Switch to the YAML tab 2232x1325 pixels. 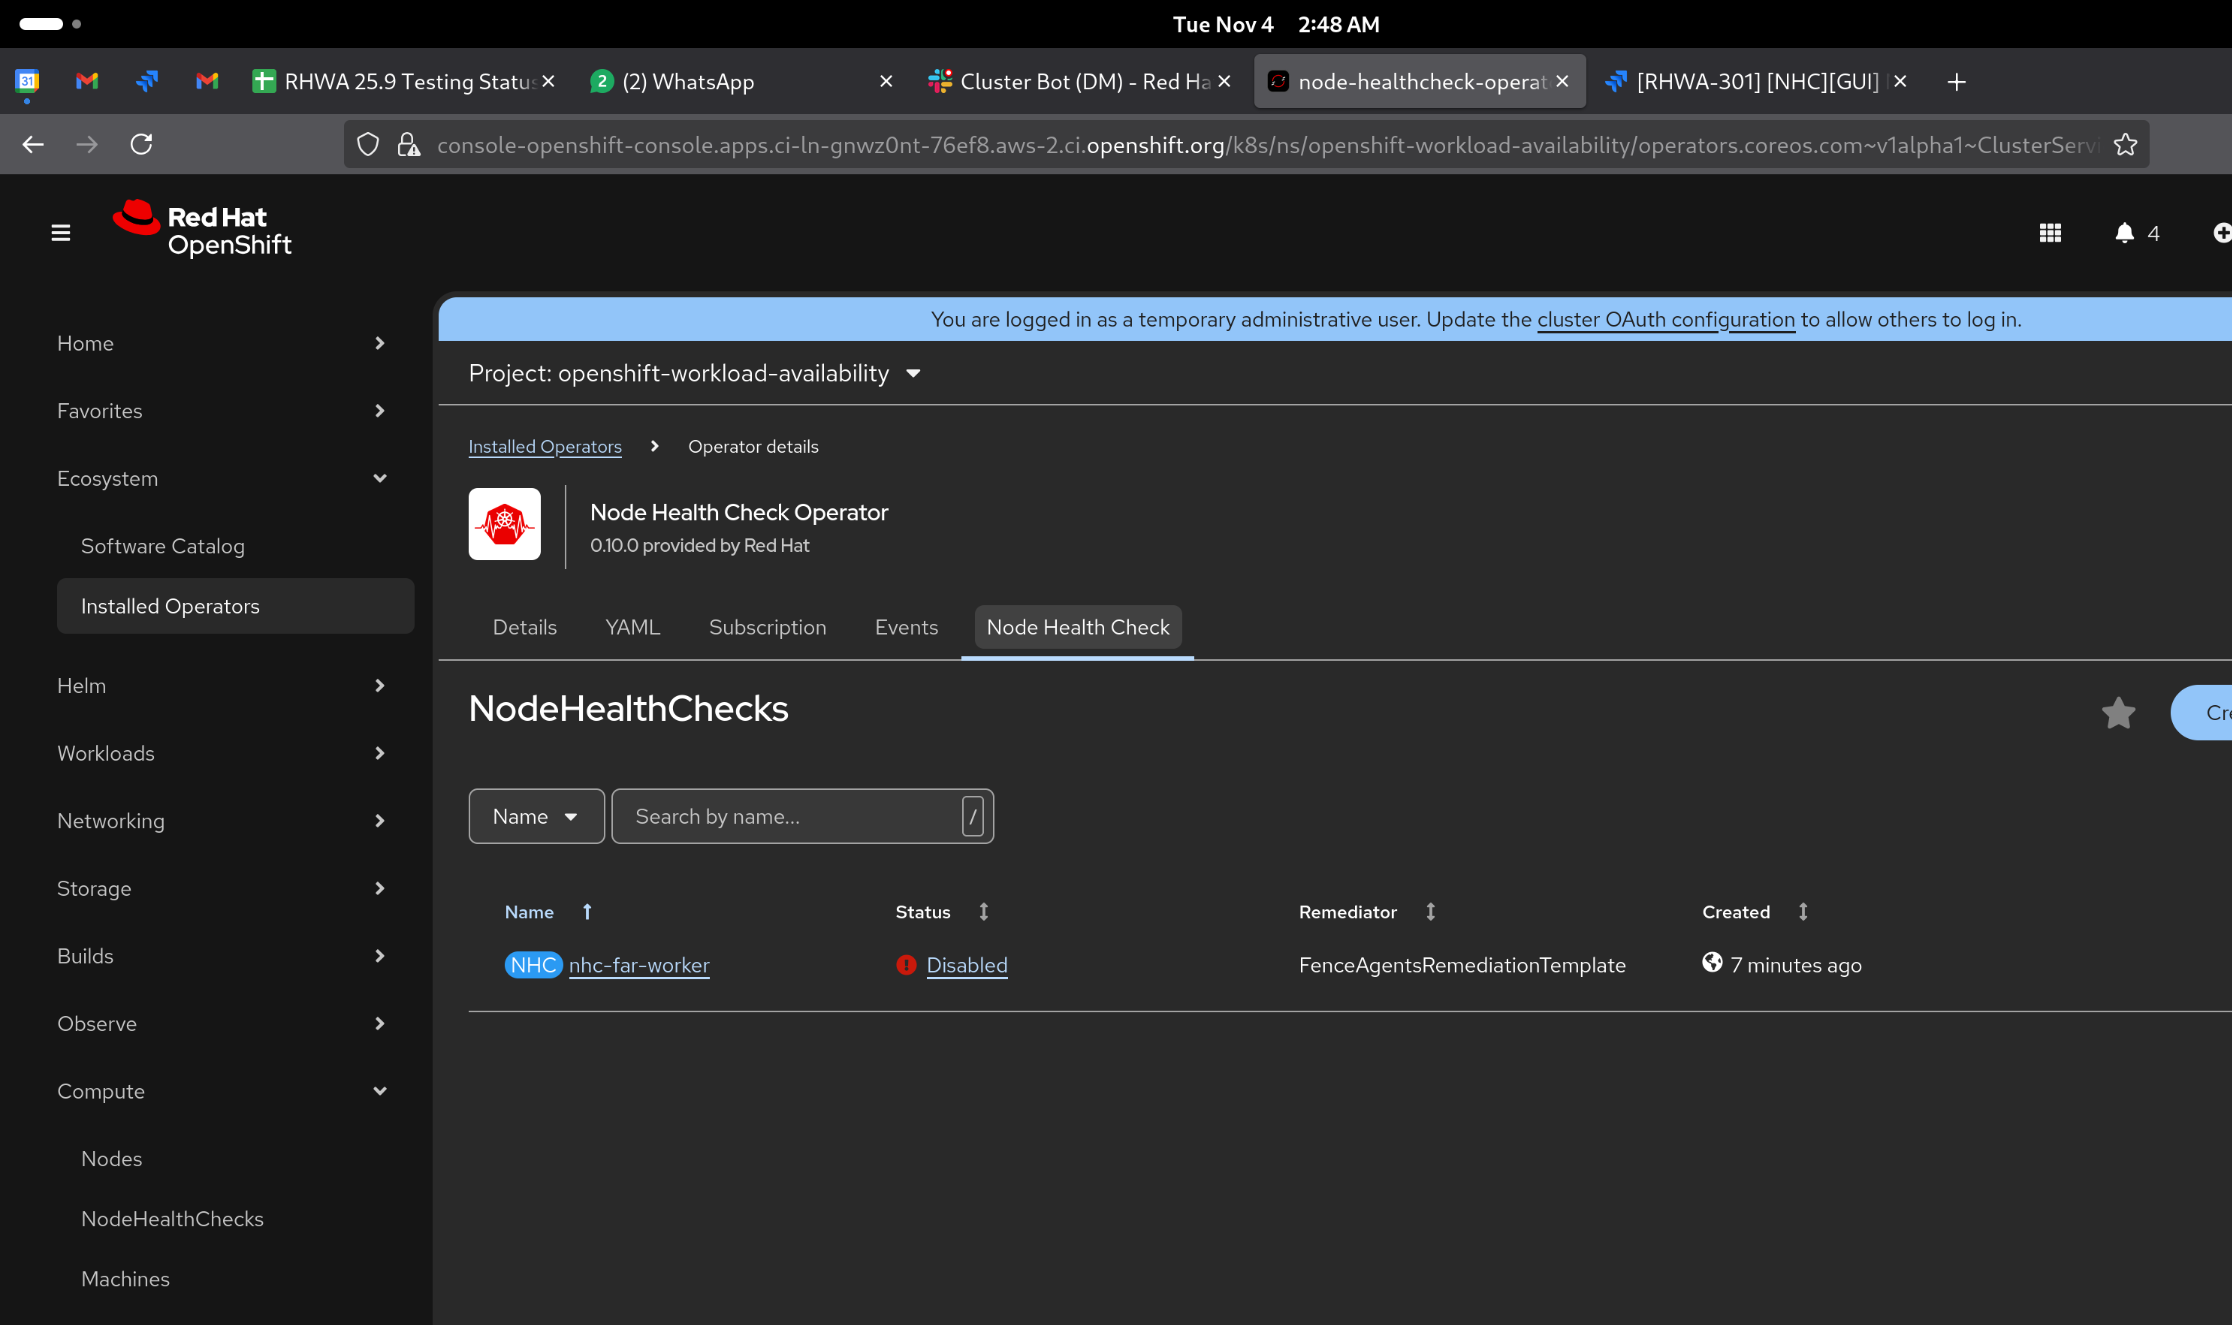[632, 627]
